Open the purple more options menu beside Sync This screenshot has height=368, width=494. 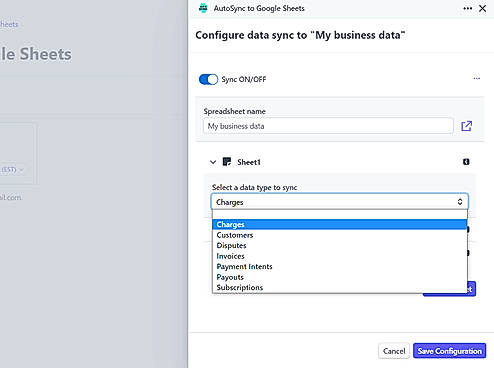coord(477,78)
